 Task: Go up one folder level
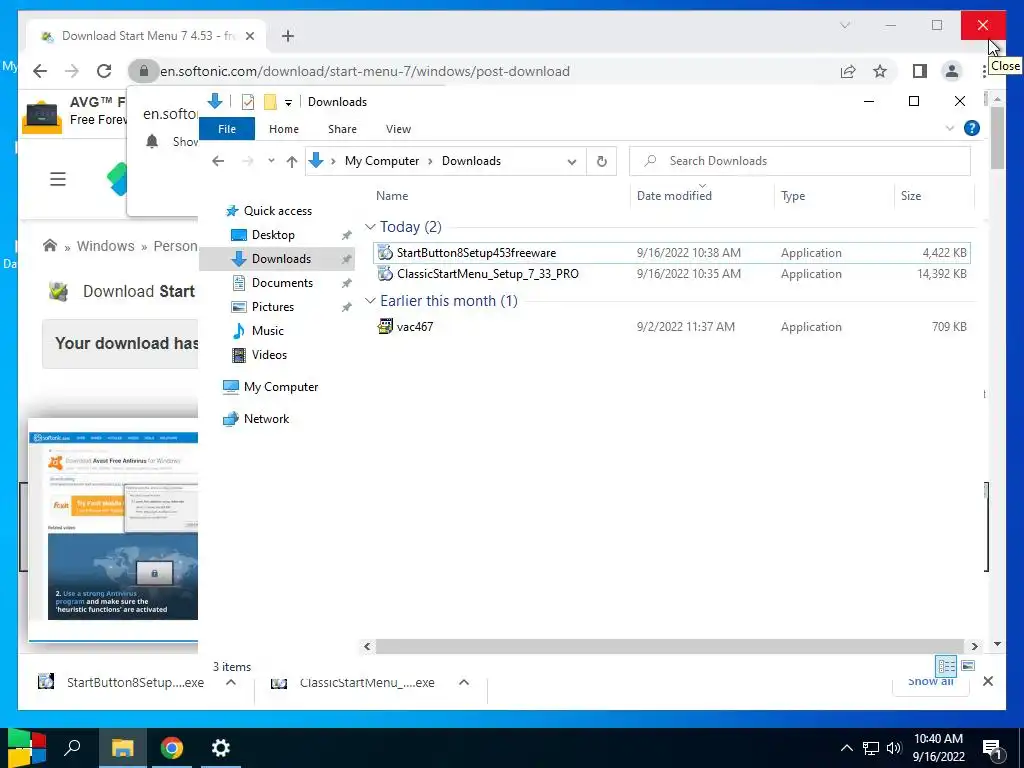point(292,161)
